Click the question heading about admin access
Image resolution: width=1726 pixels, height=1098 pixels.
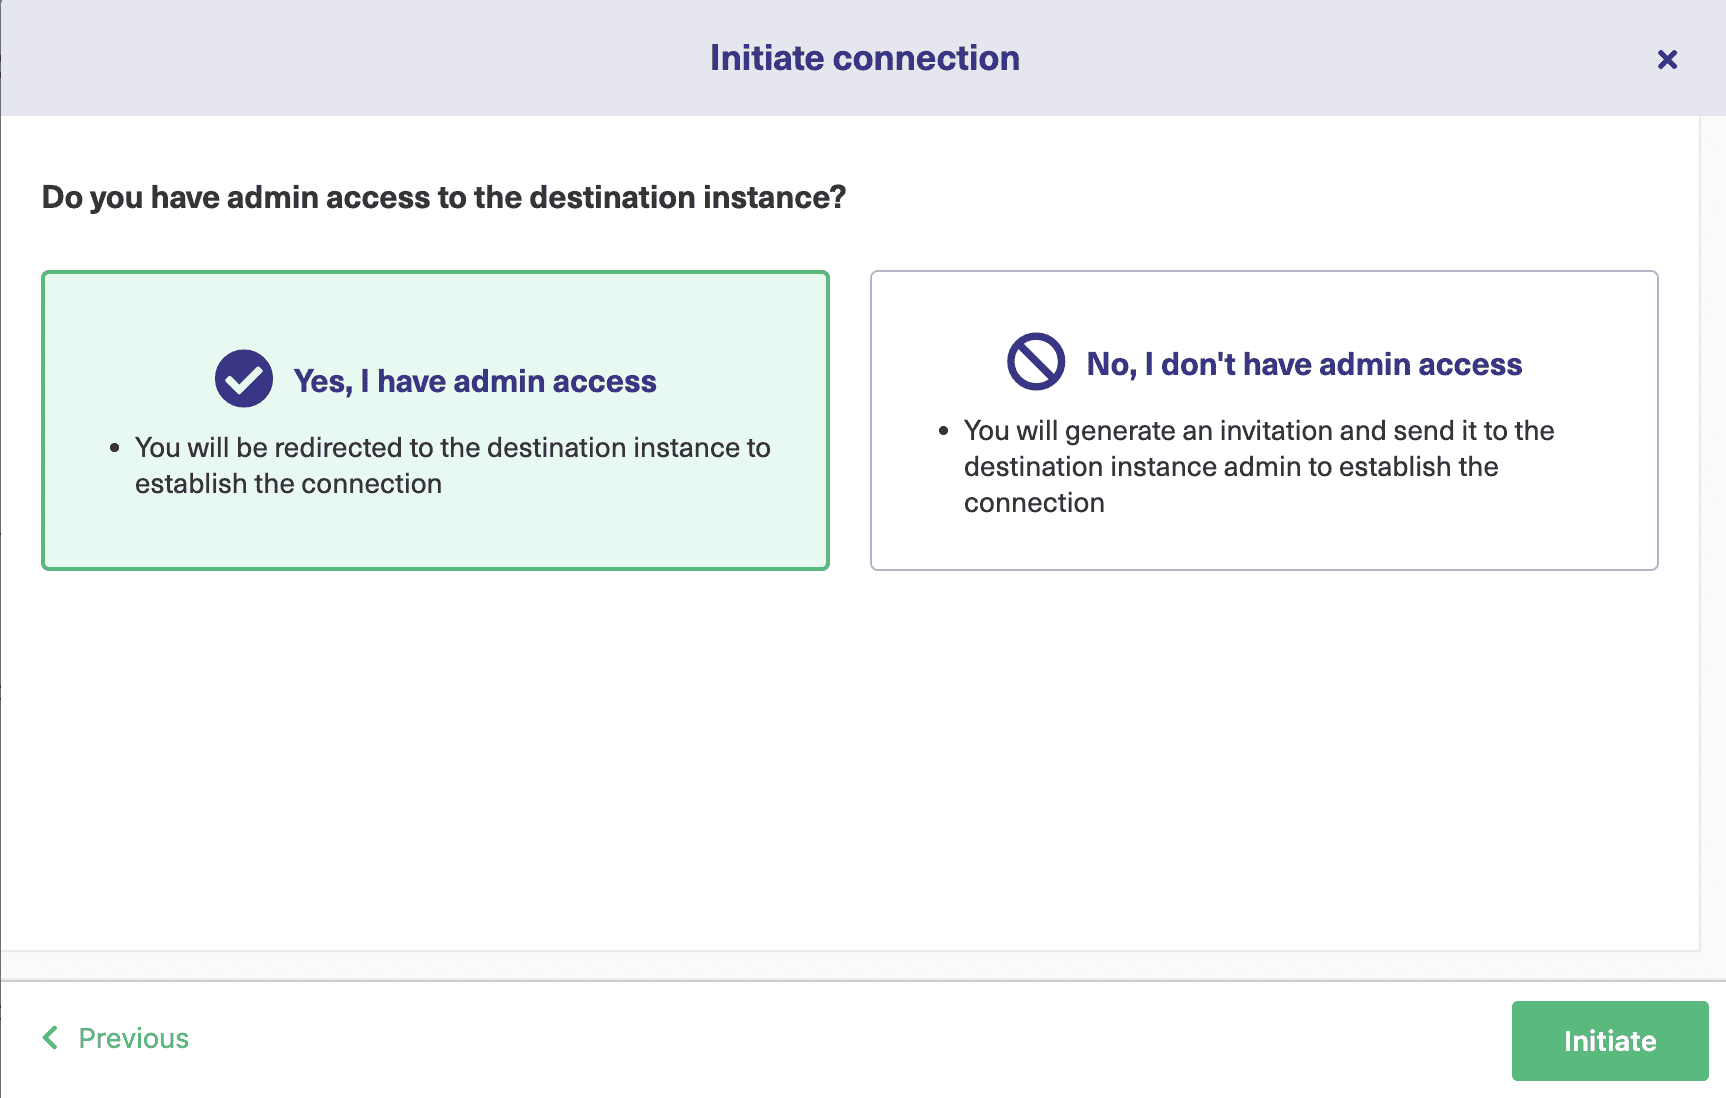[x=443, y=197]
